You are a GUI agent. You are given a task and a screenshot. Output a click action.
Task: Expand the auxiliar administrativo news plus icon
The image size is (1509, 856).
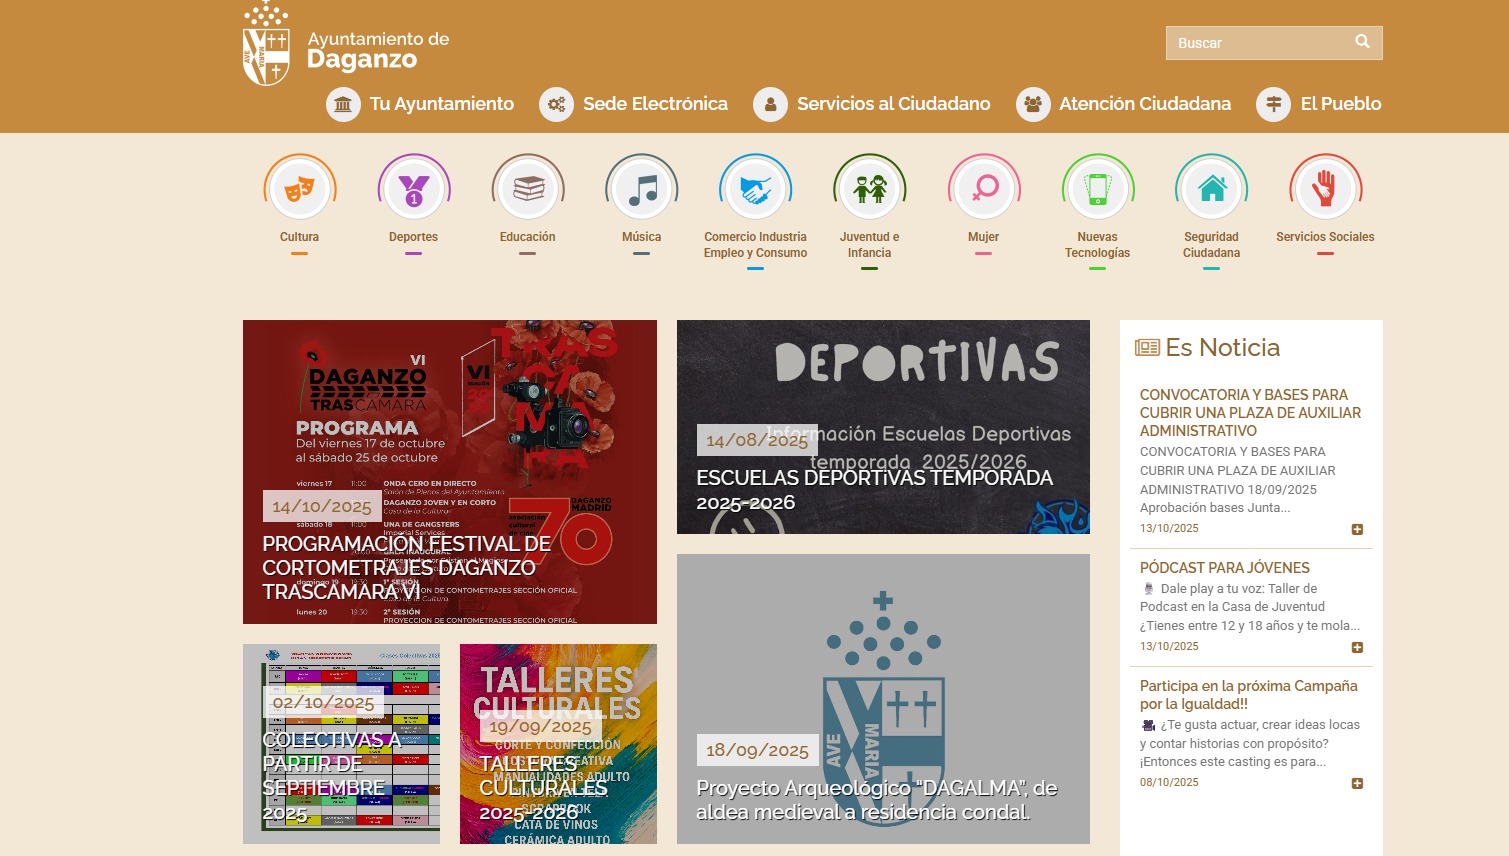point(1357,530)
